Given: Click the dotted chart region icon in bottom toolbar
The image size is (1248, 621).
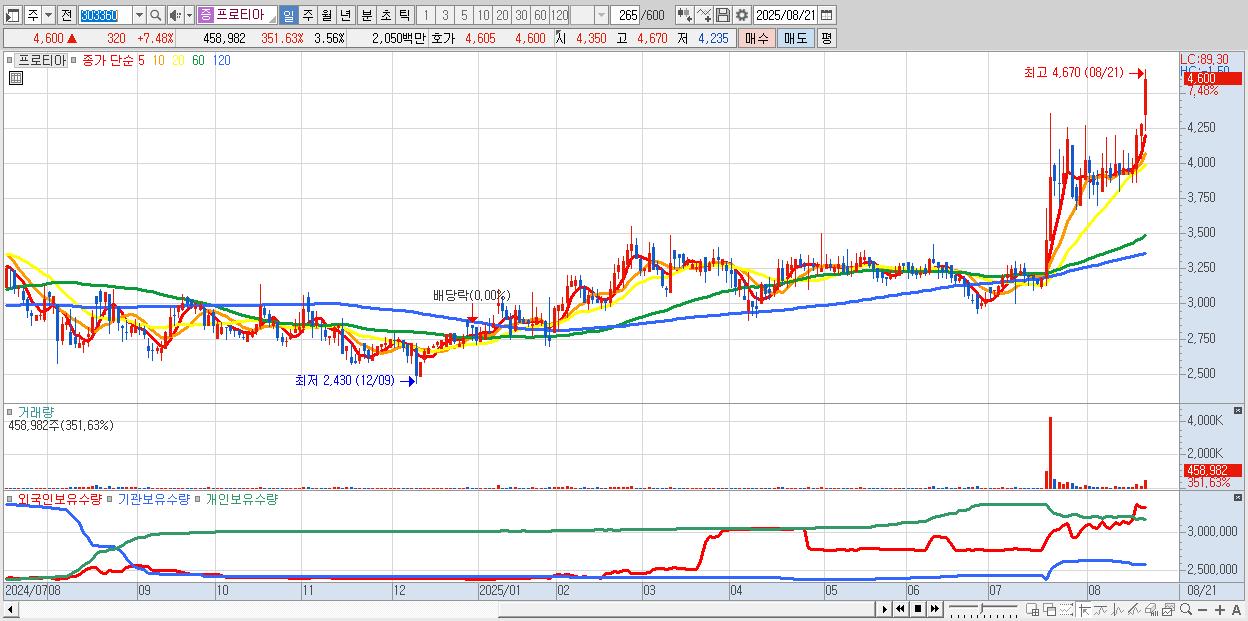Looking at the screenshot, I should [x=1066, y=609].
